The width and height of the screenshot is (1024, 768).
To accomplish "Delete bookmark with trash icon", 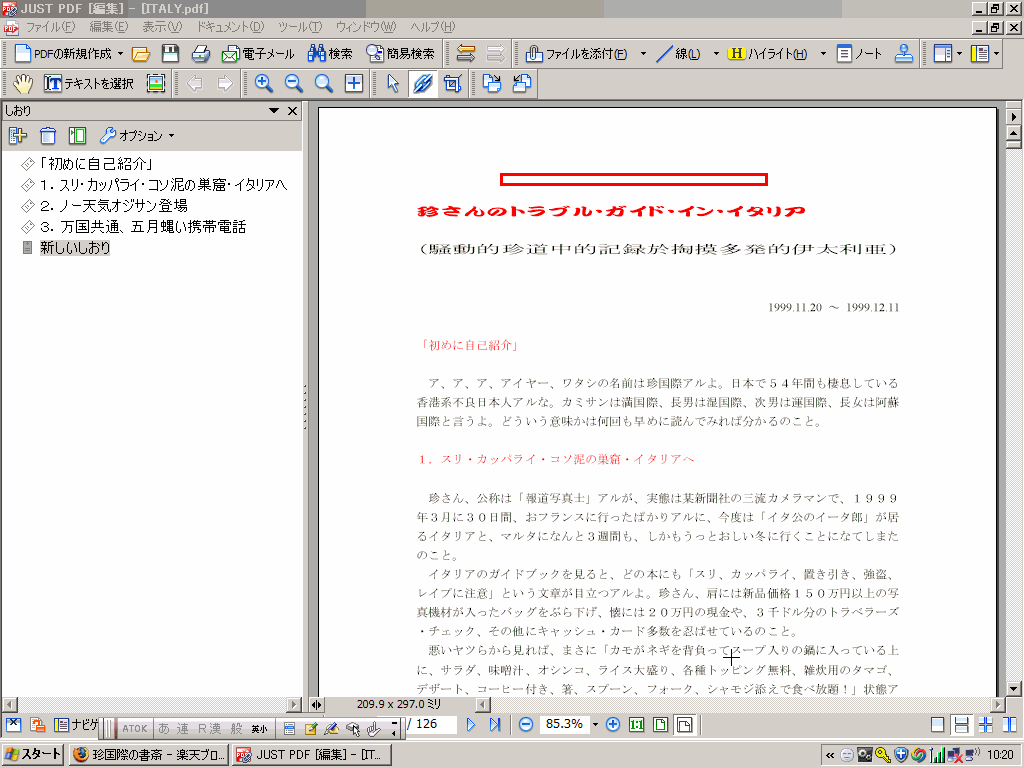I will [48, 136].
